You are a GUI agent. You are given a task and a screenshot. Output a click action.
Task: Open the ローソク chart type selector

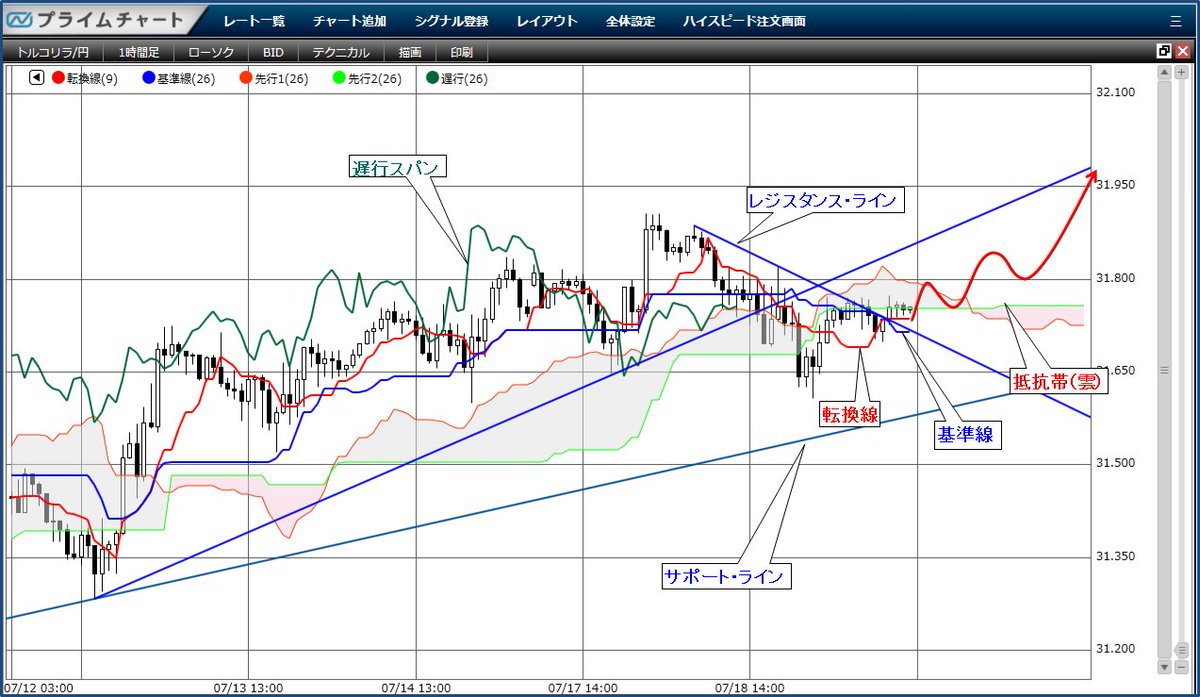[x=210, y=52]
